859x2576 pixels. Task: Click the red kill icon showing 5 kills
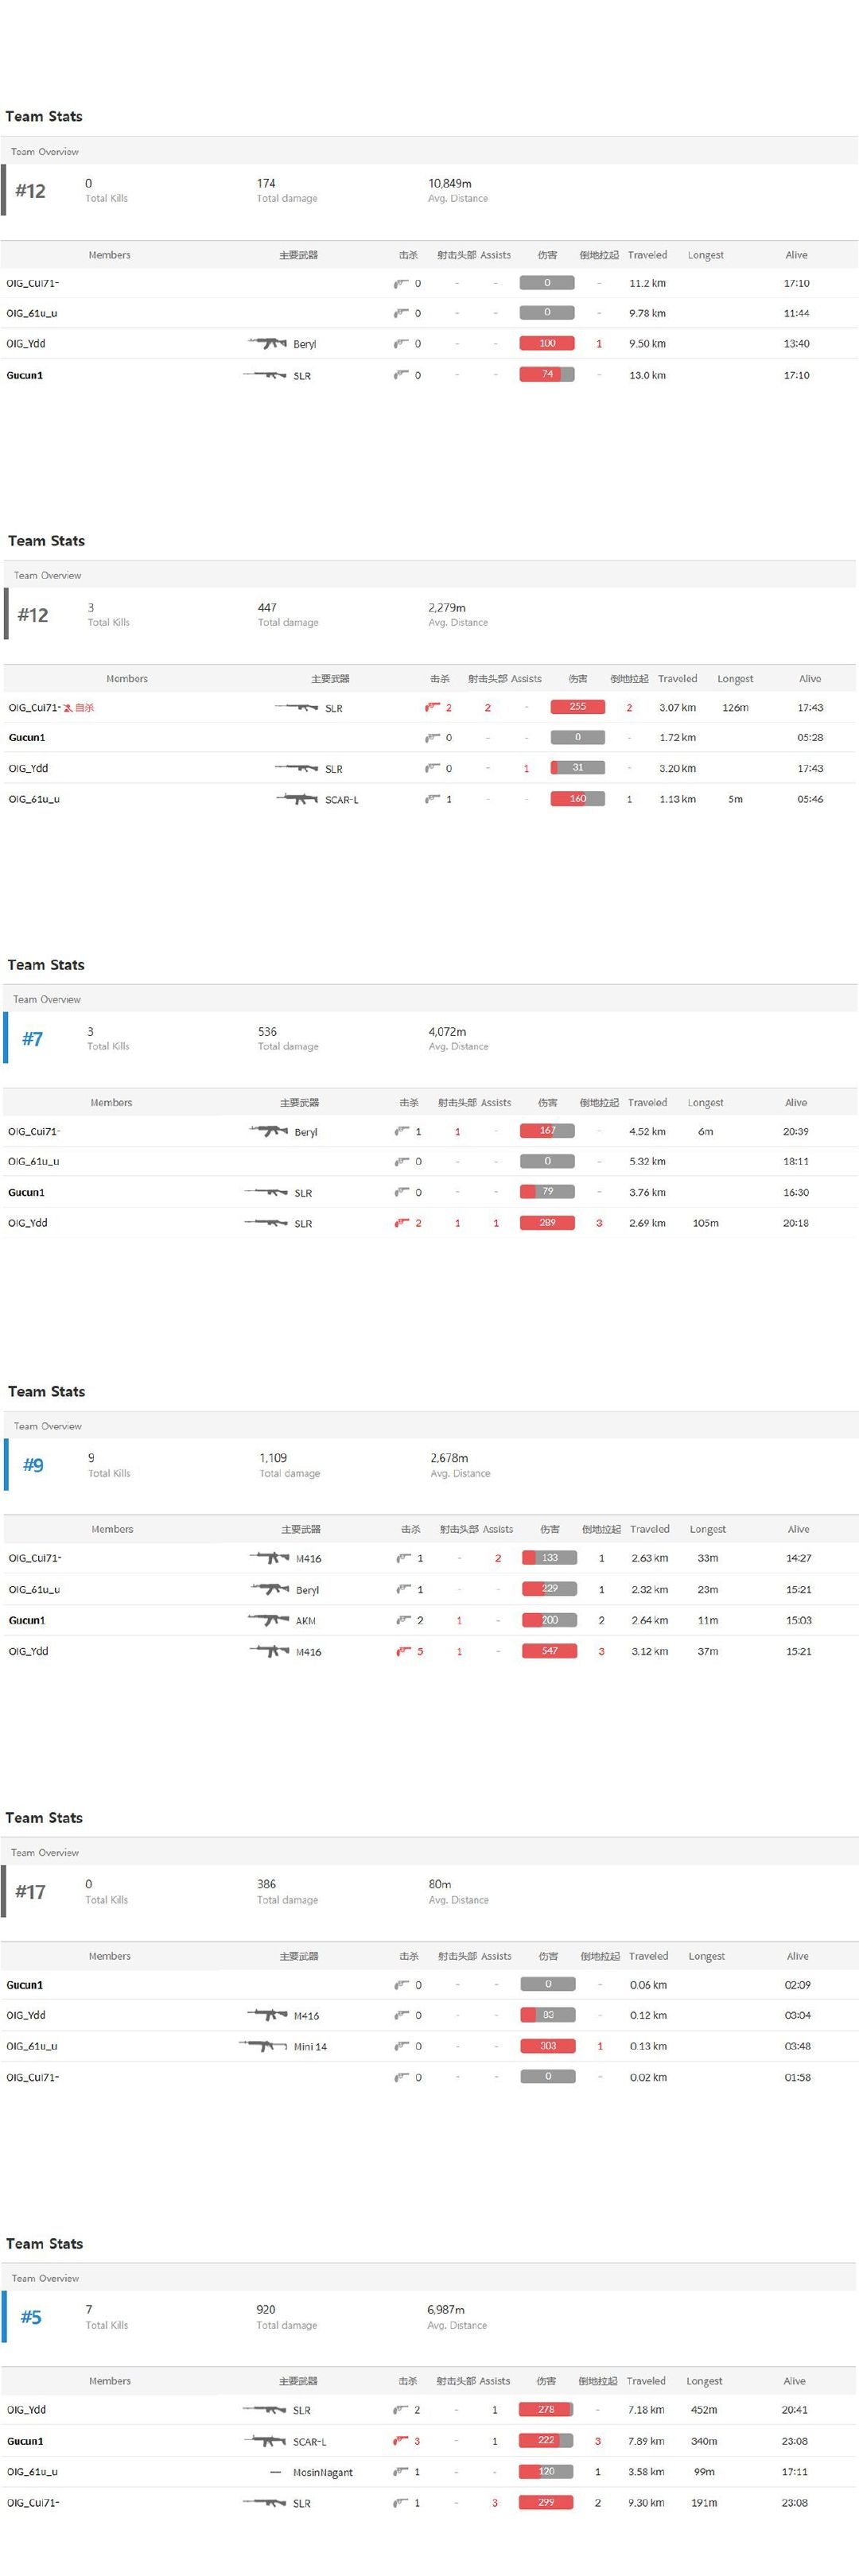point(403,1651)
